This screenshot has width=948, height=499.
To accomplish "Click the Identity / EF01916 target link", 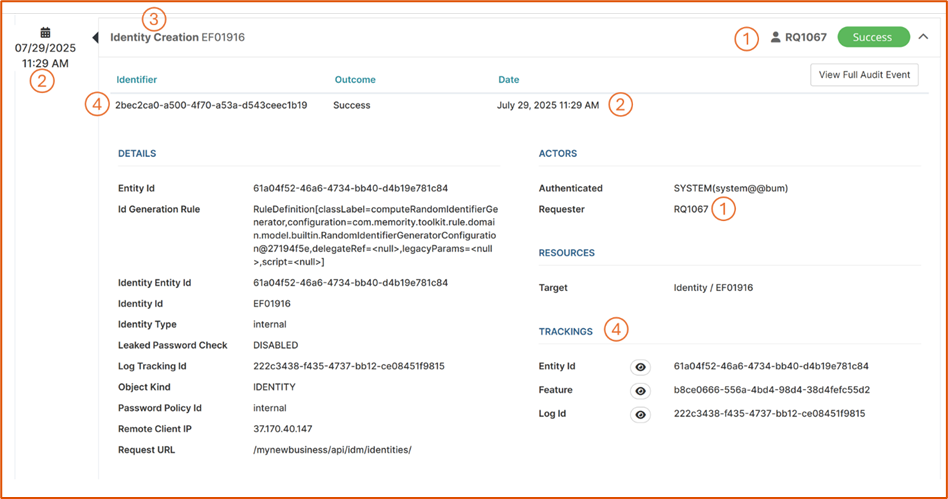I will pos(713,288).
